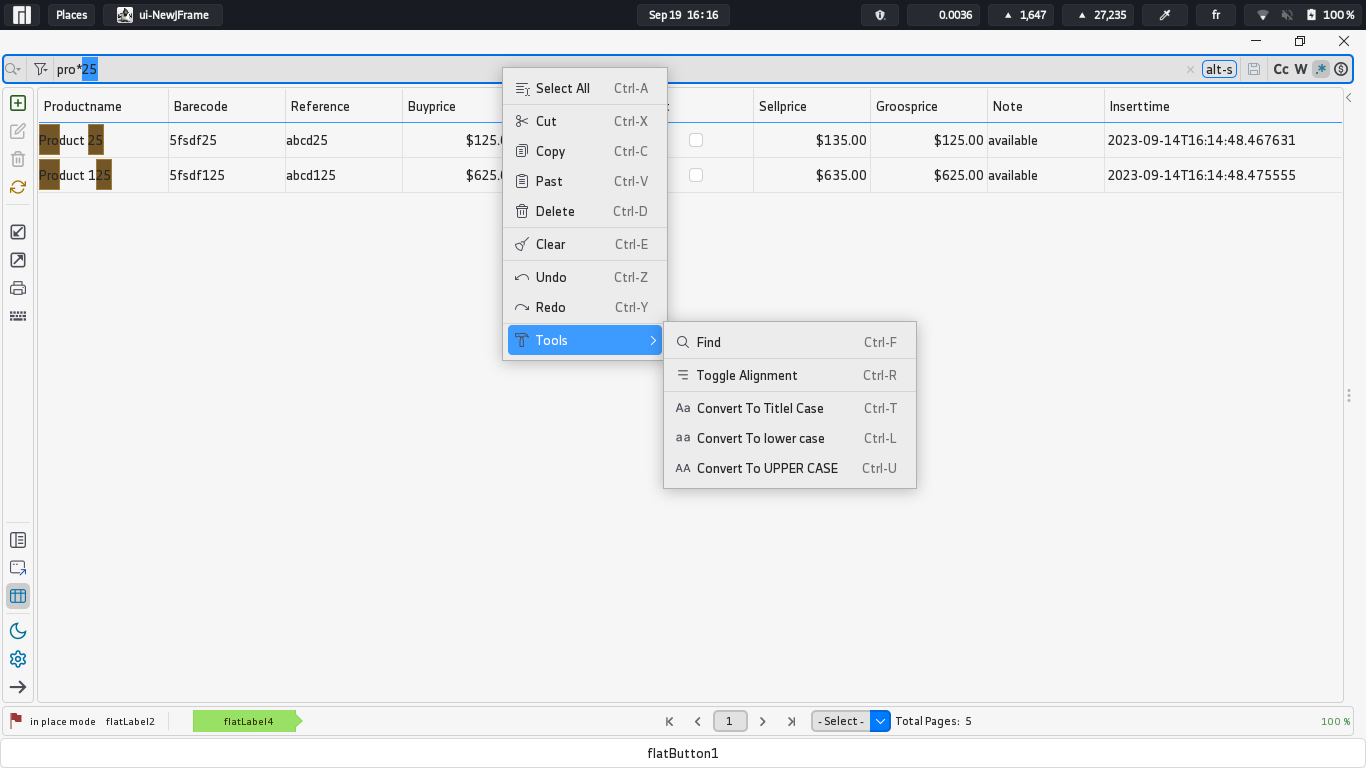Select Convert To UPPER CASE from Tools menu
Image resolution: width=1366 pixels, height=768 pixels.
[768, 468]
